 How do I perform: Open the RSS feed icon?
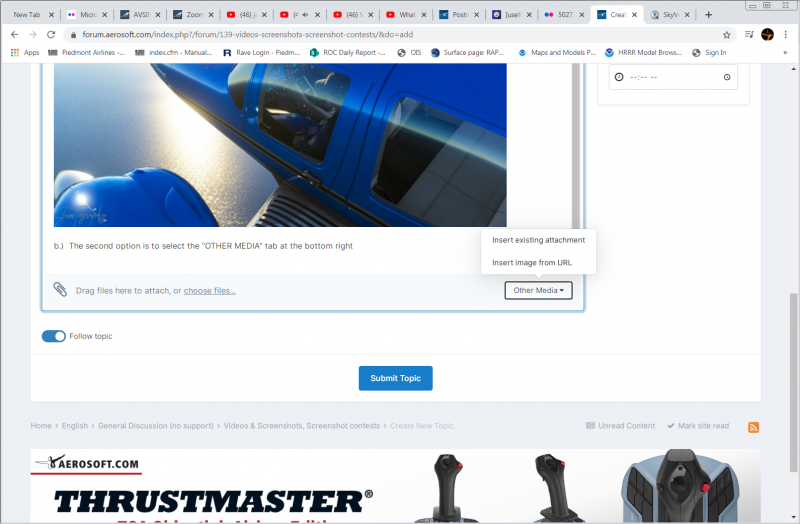coord(754,427)
